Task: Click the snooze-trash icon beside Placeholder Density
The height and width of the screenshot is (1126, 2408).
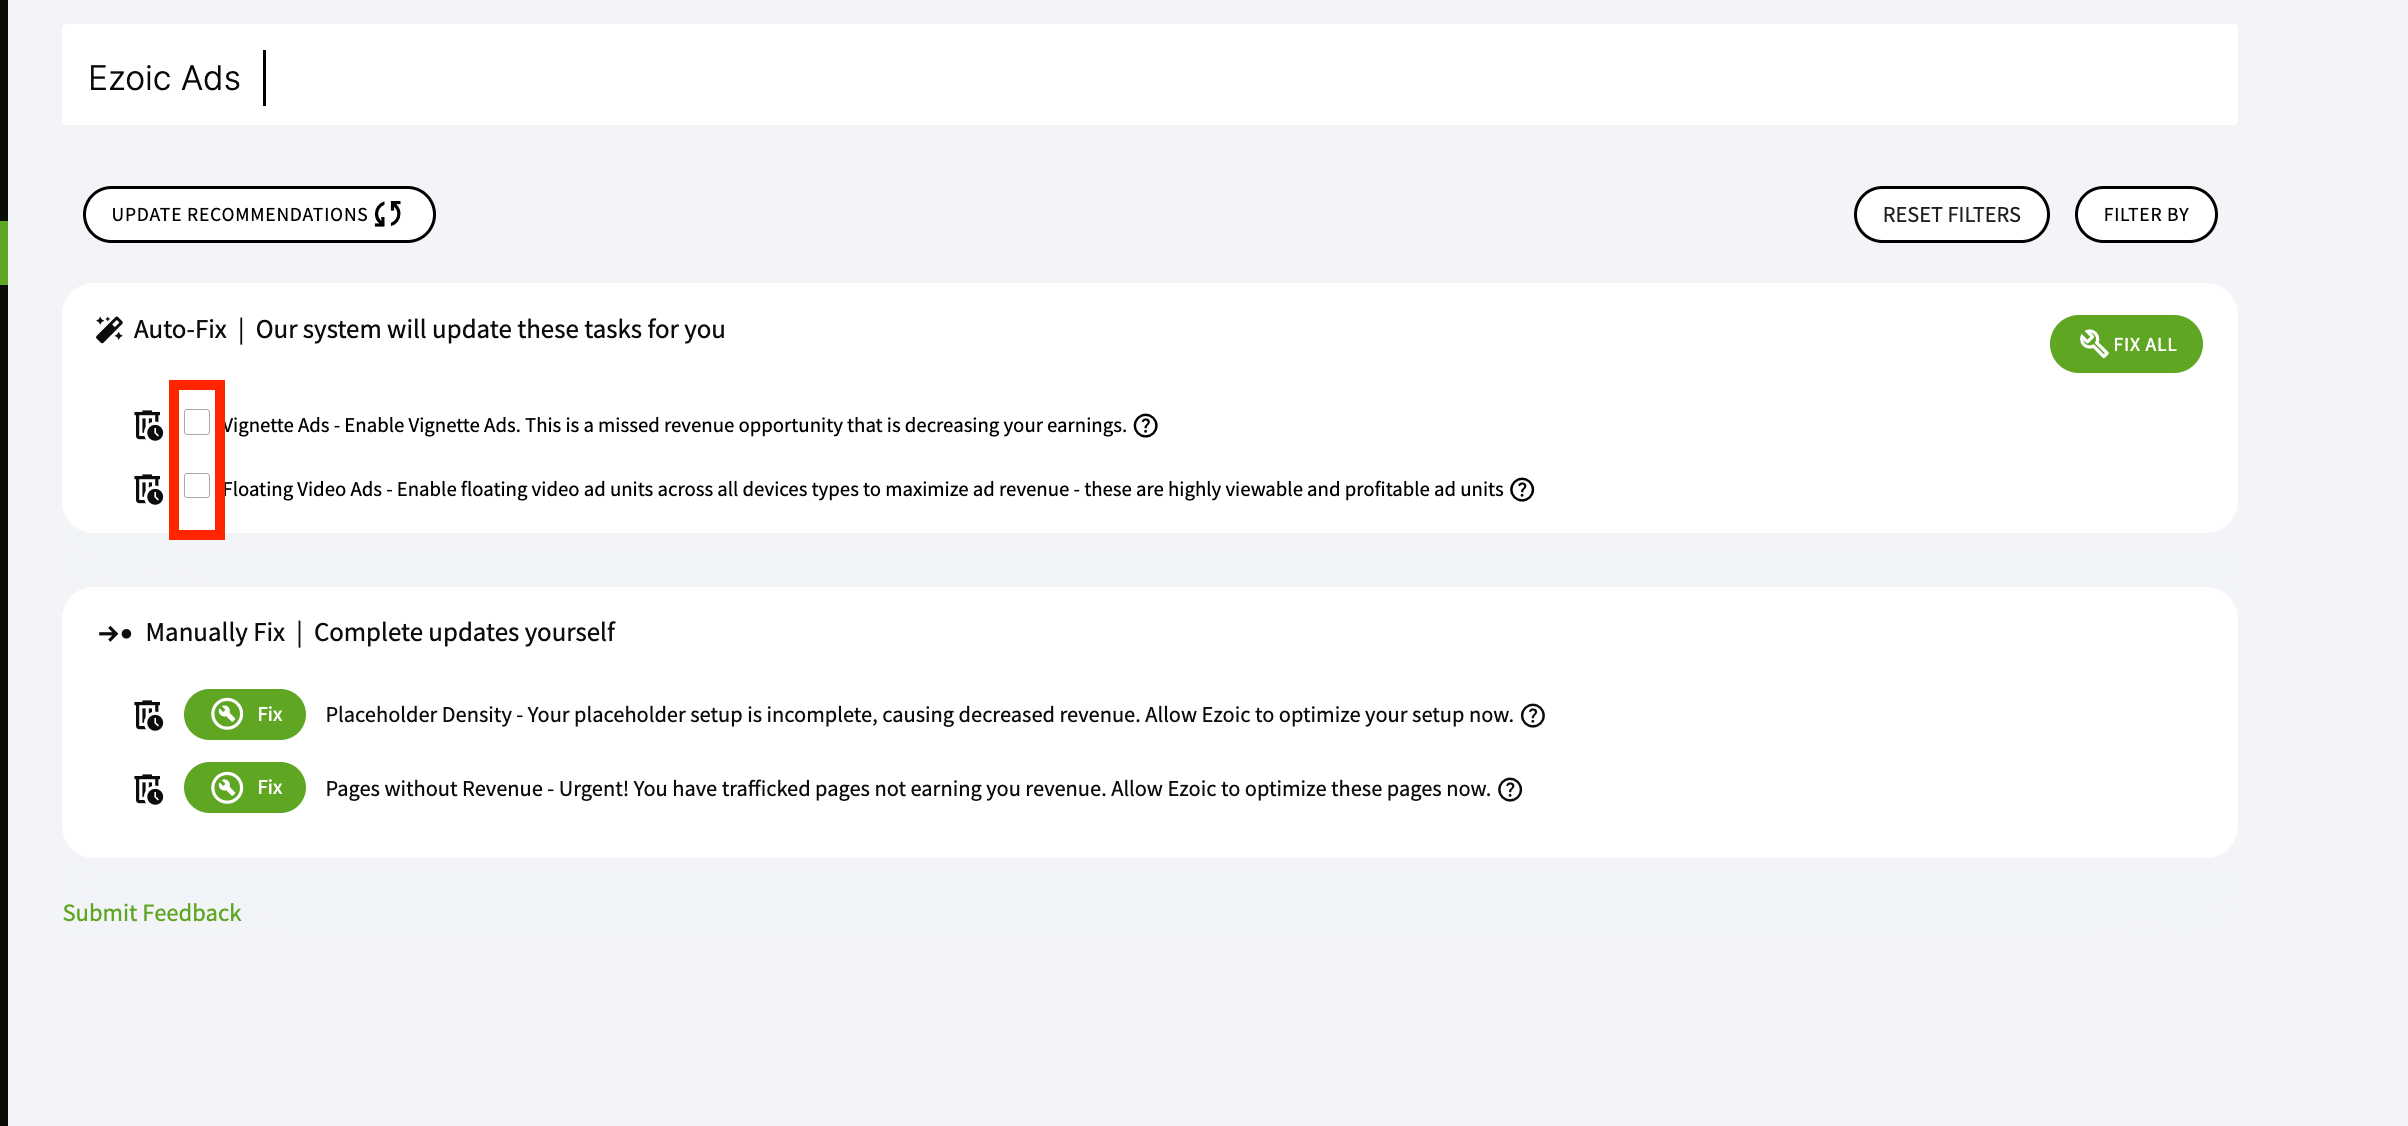Action: (x=148, y=715)
